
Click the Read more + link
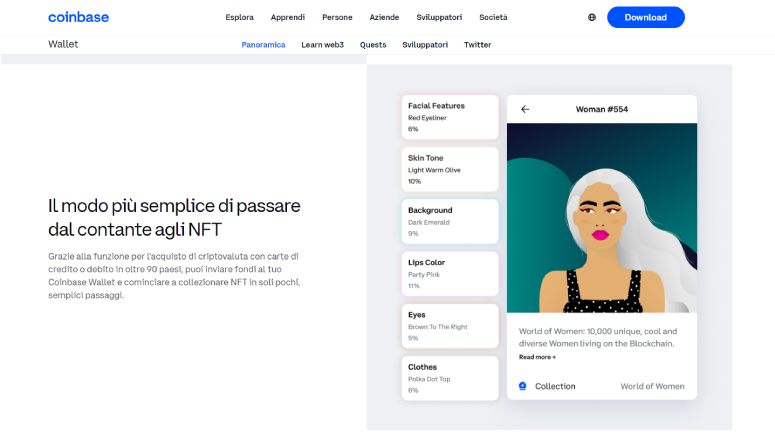point(537,357)
